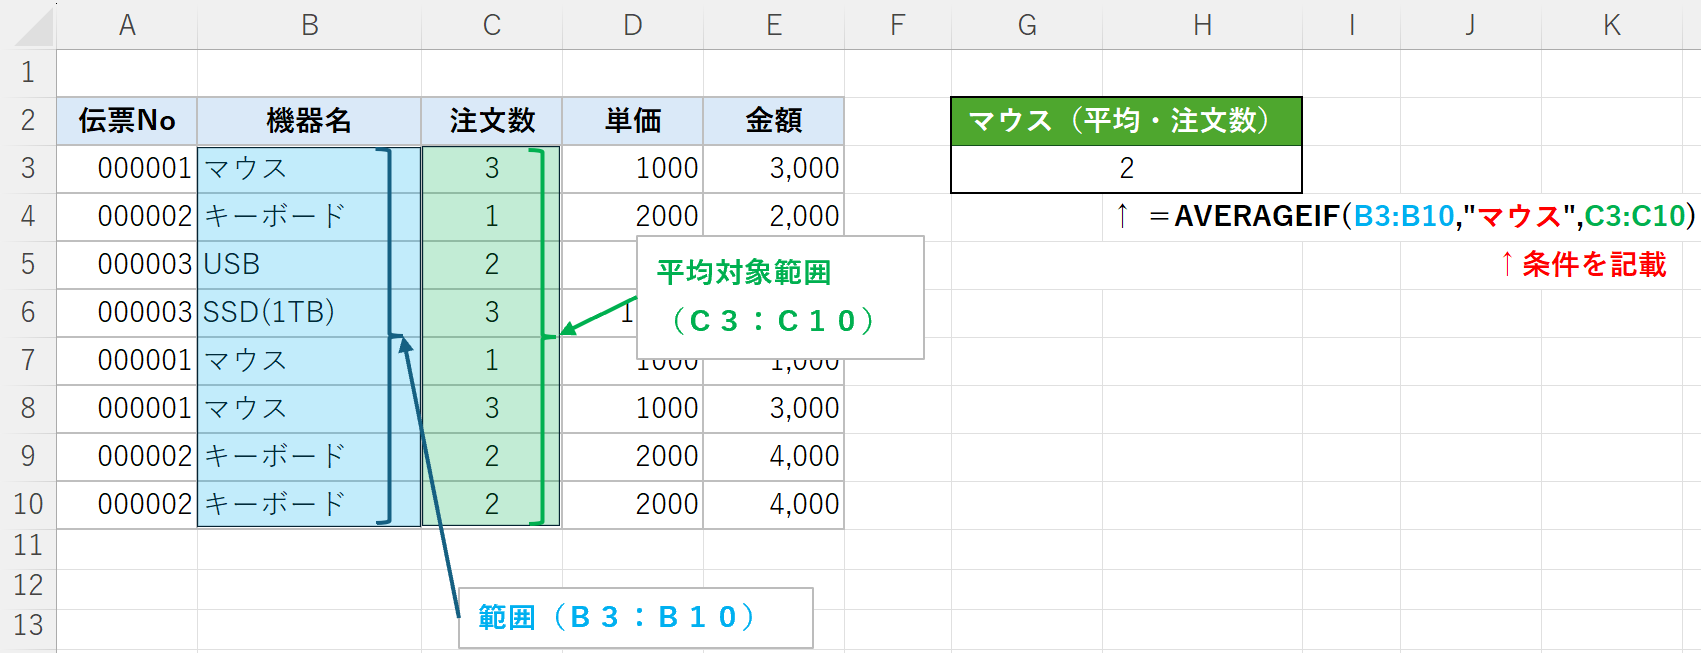Click the green マウス(平均・注文数) title cell

point(1126,121)
